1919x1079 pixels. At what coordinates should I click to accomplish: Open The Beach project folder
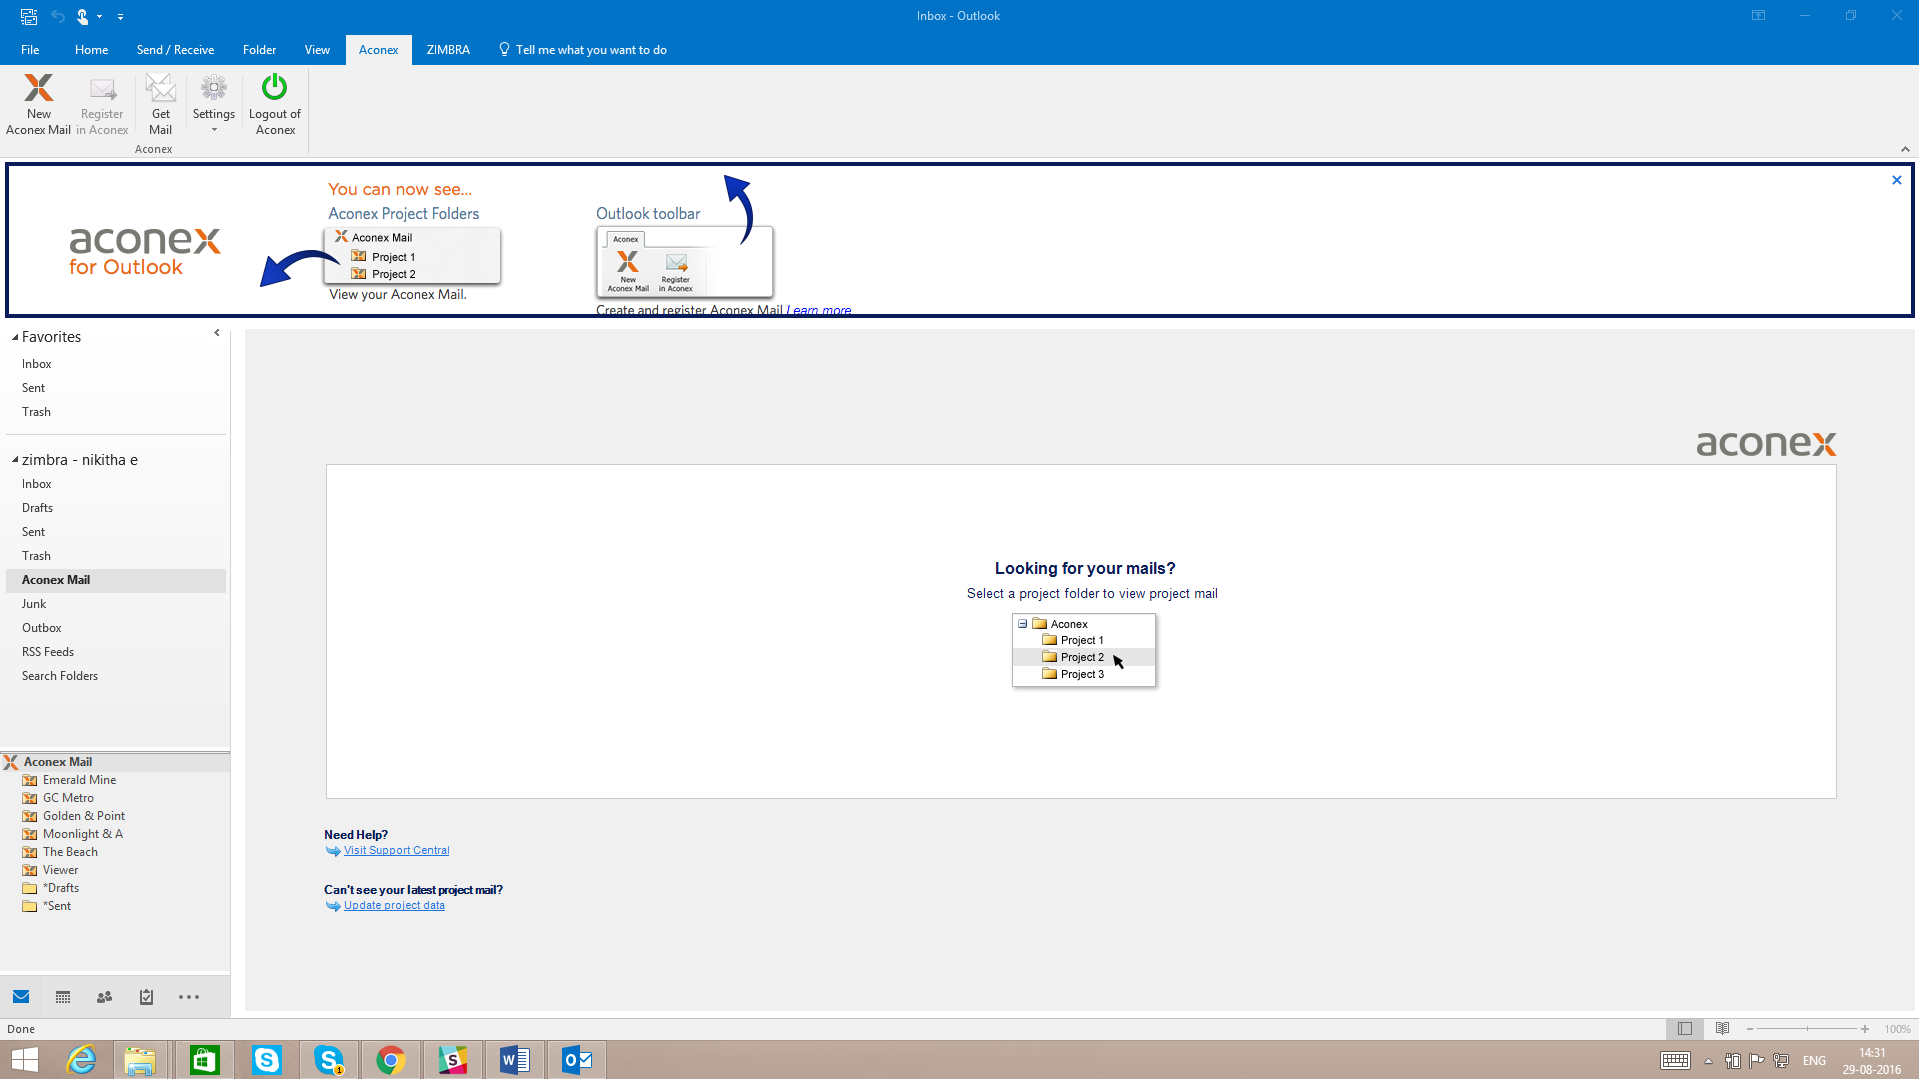[x=70, y=852]
